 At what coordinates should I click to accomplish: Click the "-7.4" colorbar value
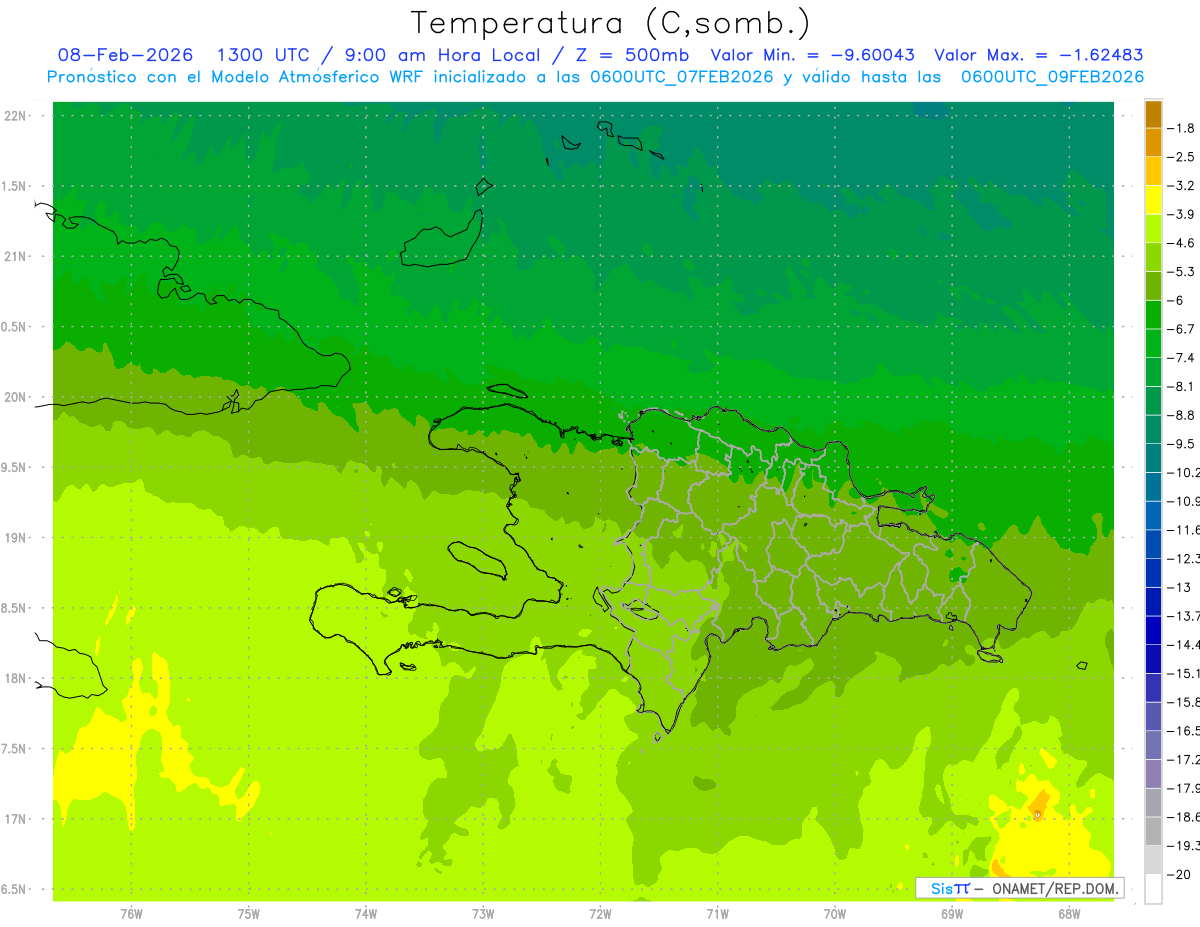tap(1182, 358)
